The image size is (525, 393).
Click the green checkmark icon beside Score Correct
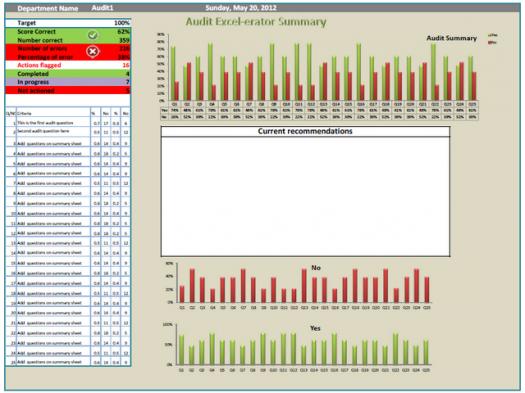pos(93,35)
